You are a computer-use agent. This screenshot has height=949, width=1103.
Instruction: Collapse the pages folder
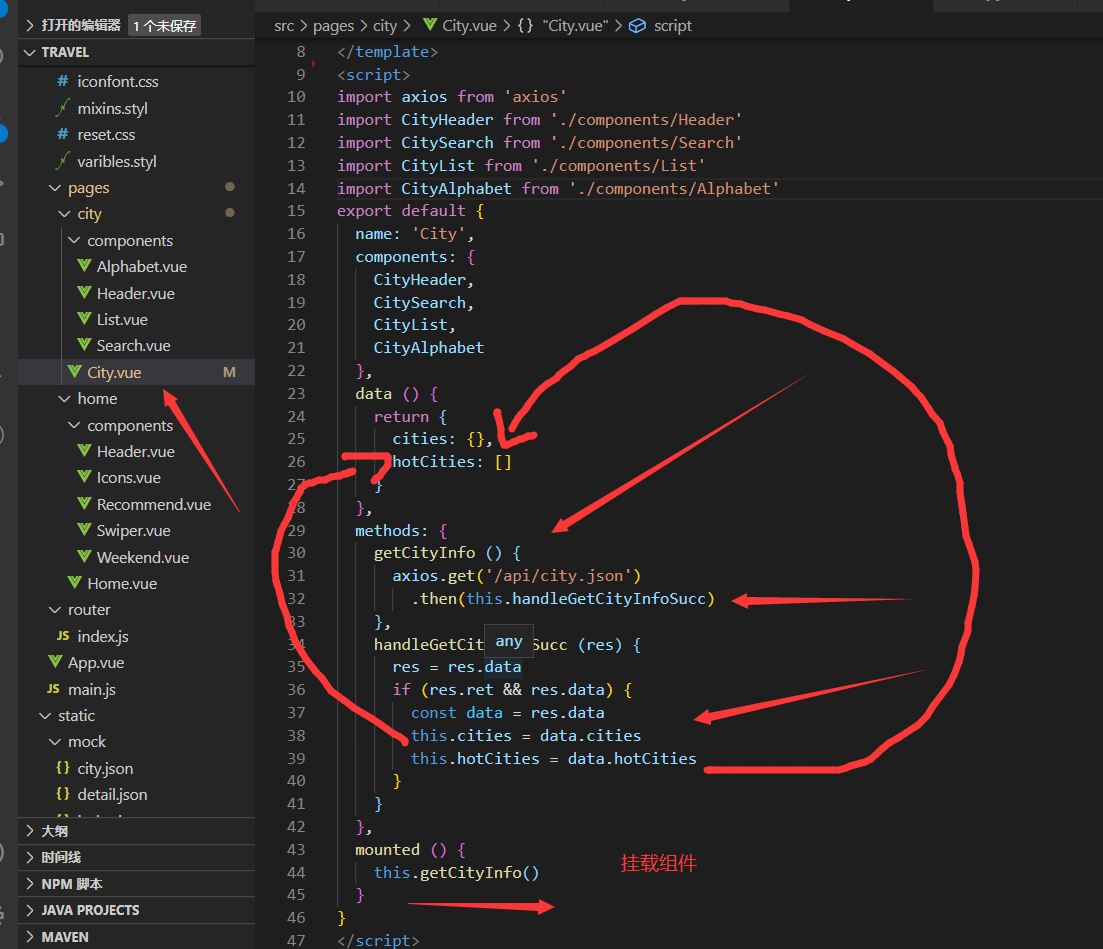[89, 188]
